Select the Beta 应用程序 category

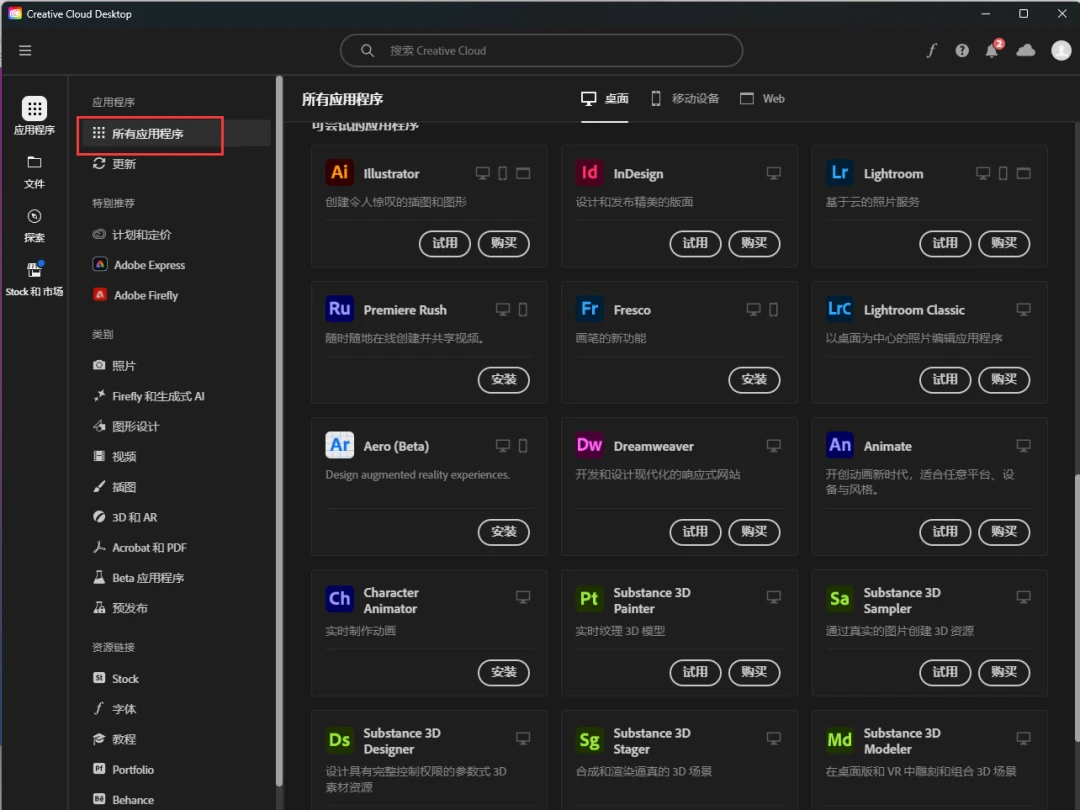[138, 578]
